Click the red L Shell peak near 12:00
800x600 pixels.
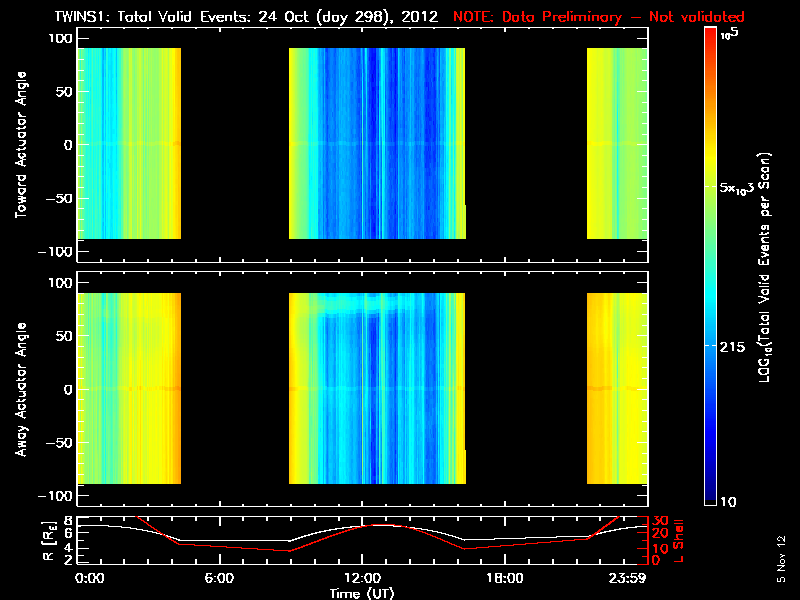[x=378, y=524]
